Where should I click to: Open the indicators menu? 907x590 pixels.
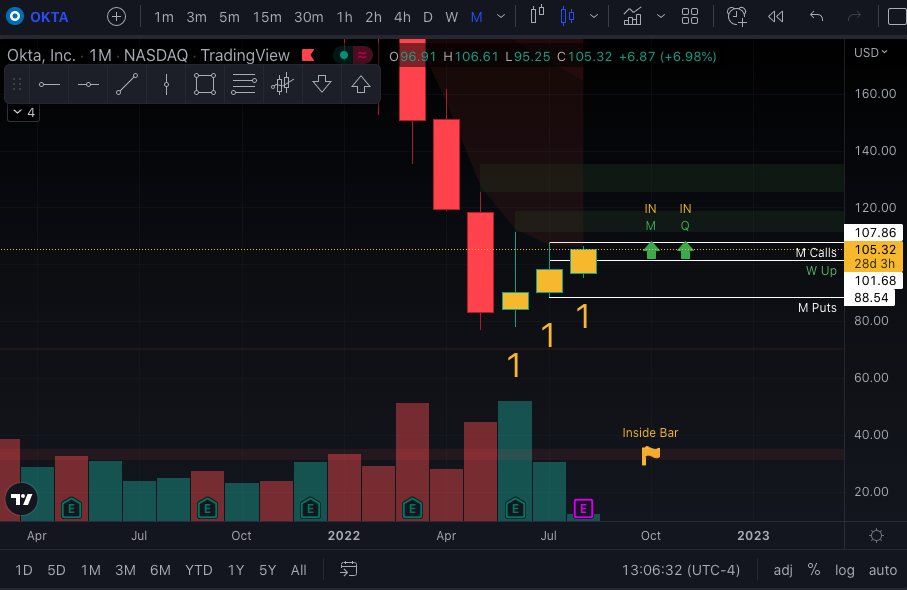coord(632,16)
